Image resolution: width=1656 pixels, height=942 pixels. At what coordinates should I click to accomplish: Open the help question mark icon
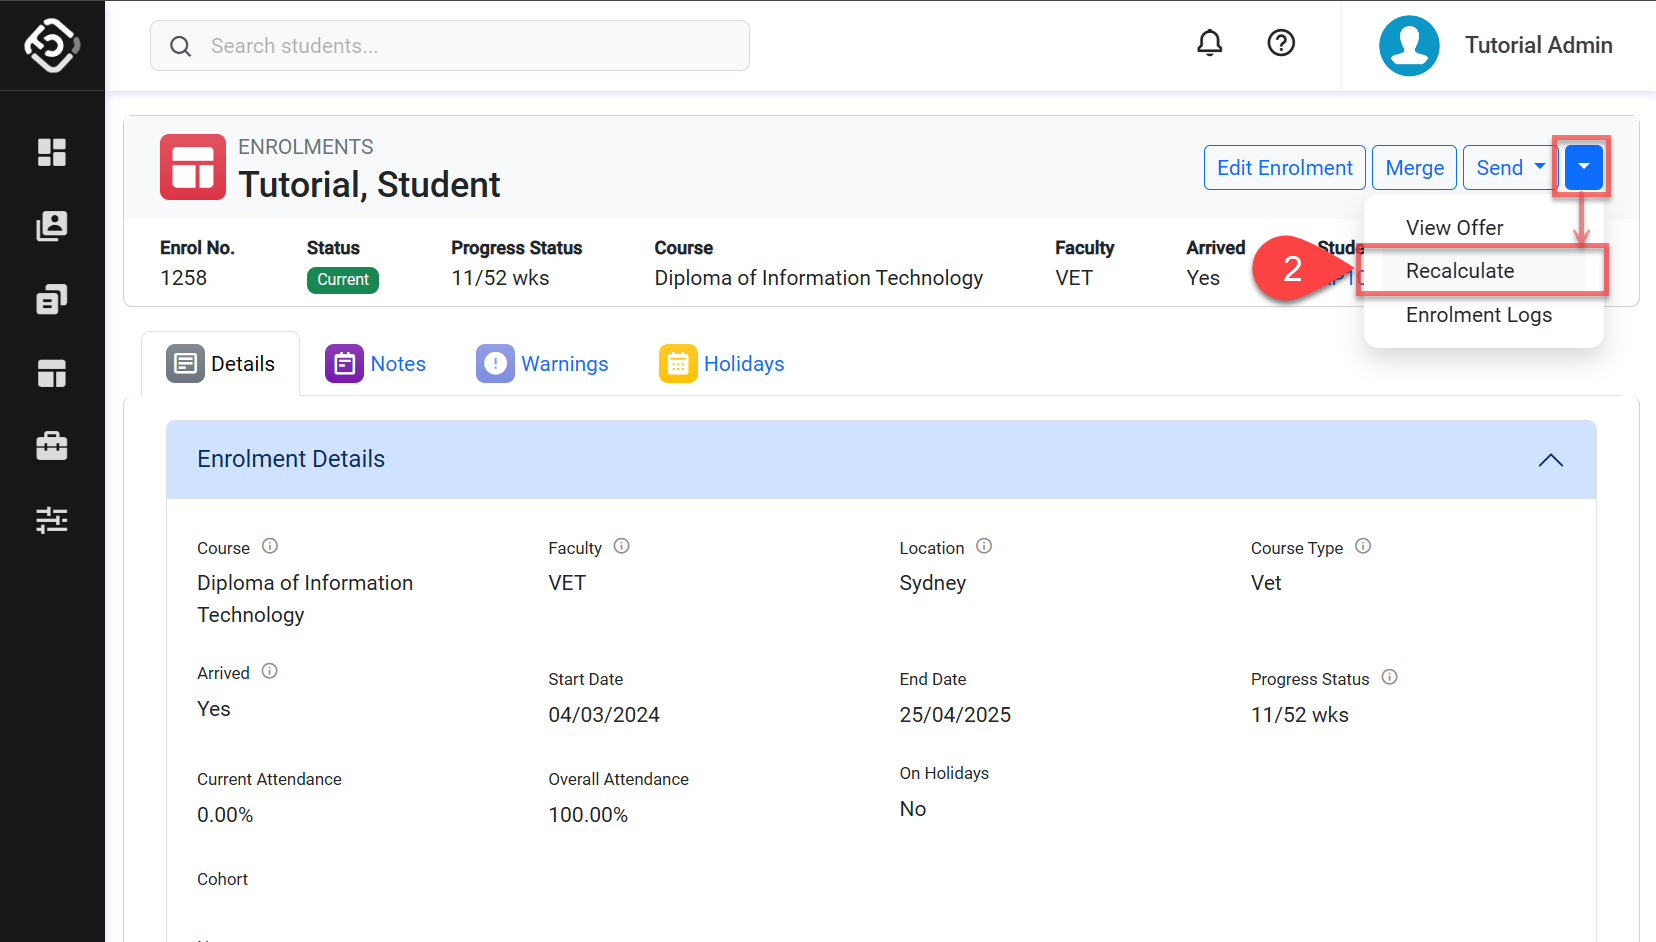click(1281, 43)
